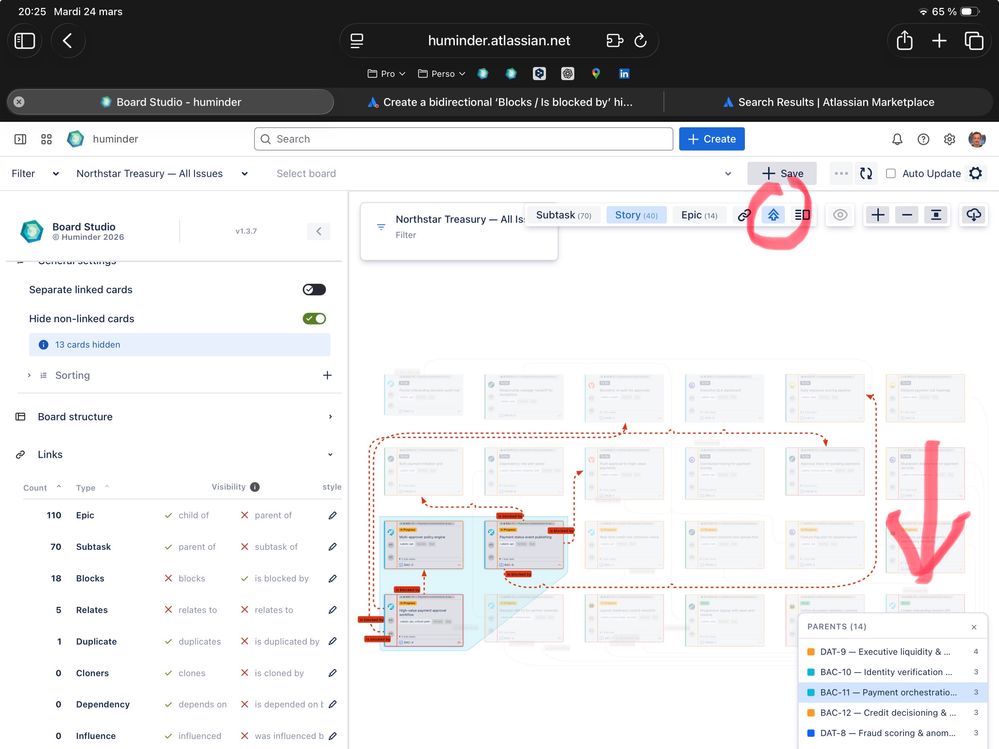
Task: Open the Jira help question mark icon
Action: [x=923, y=139]
